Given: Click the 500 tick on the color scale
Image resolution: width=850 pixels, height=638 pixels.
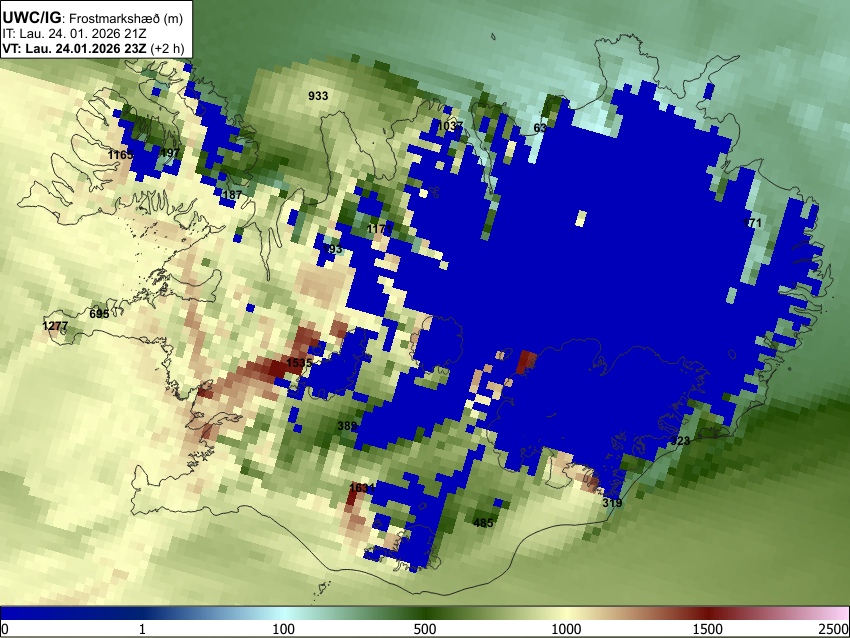Looking at the screenshot, I should pyautogui.click(x=425, y=629).
